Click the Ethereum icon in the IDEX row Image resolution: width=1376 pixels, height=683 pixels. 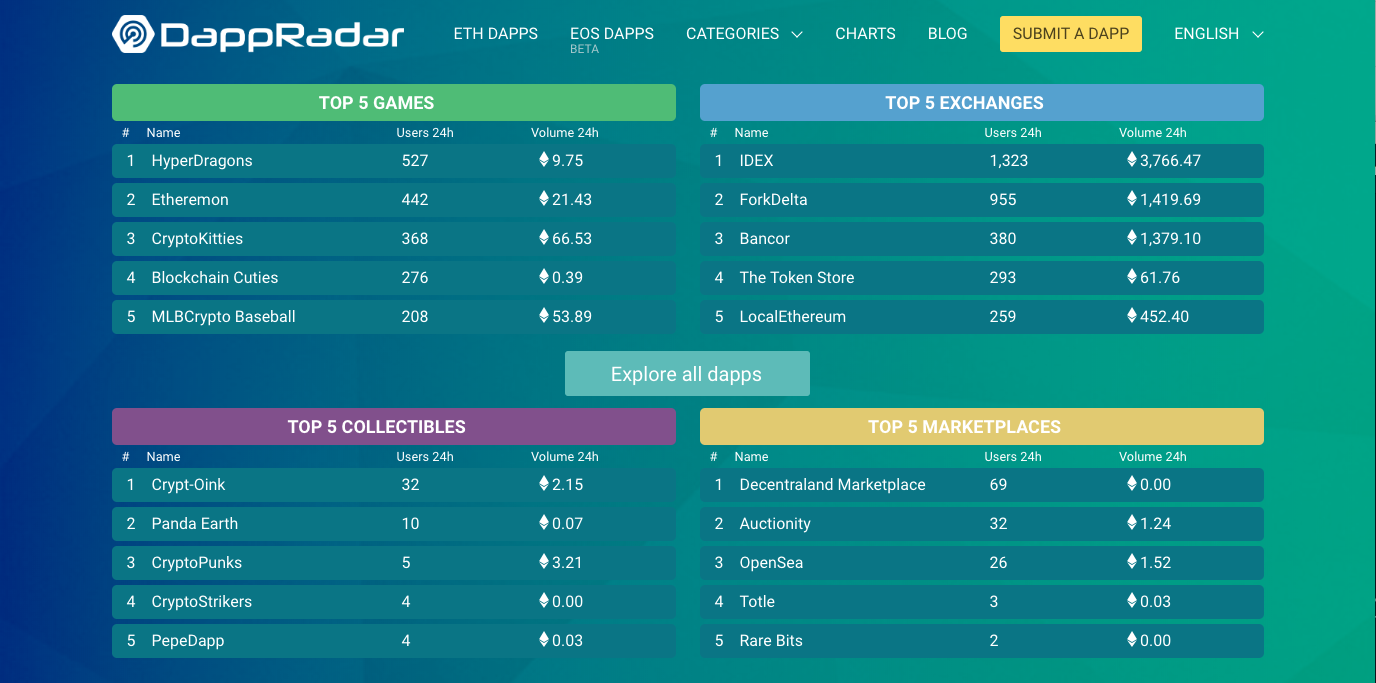click(x=1132, y=160)
